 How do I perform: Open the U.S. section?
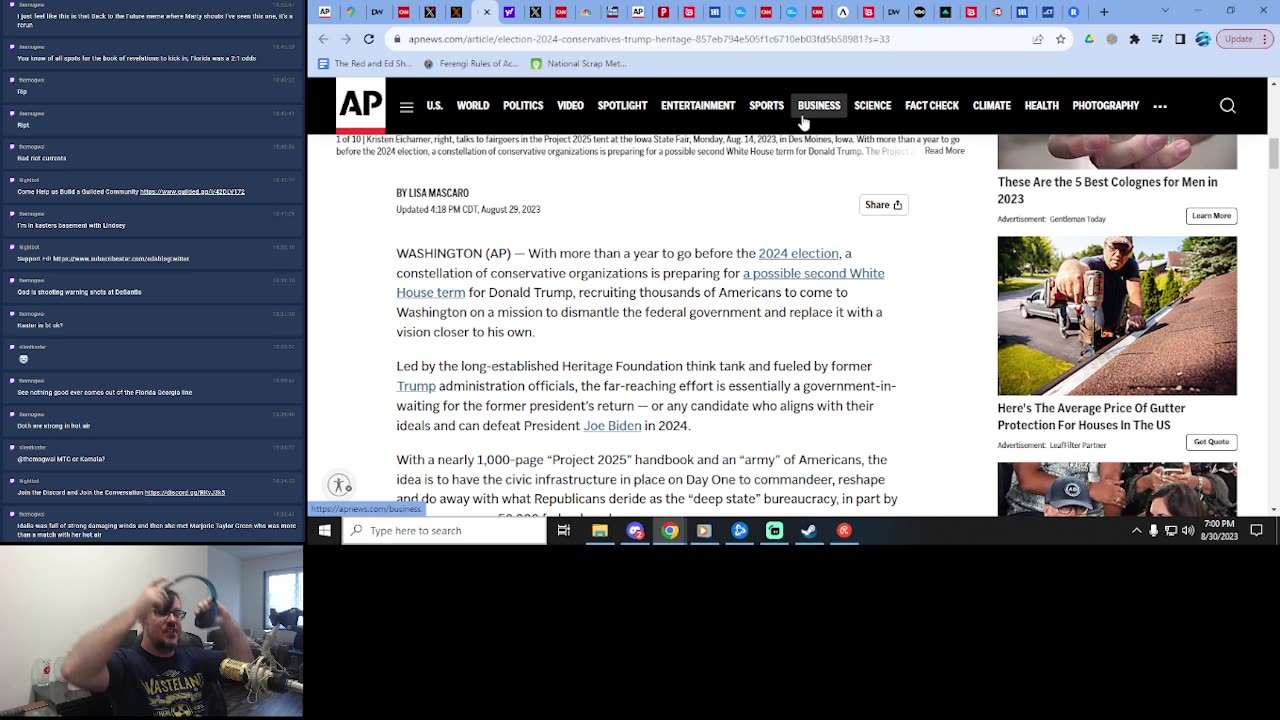[x=434, y=106]
